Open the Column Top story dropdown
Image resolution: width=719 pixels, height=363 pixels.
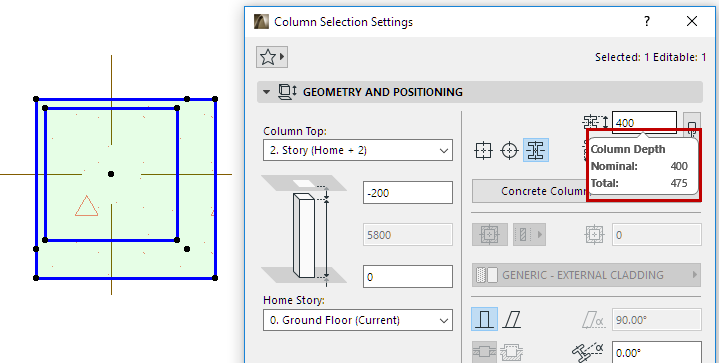pos(358,150)
